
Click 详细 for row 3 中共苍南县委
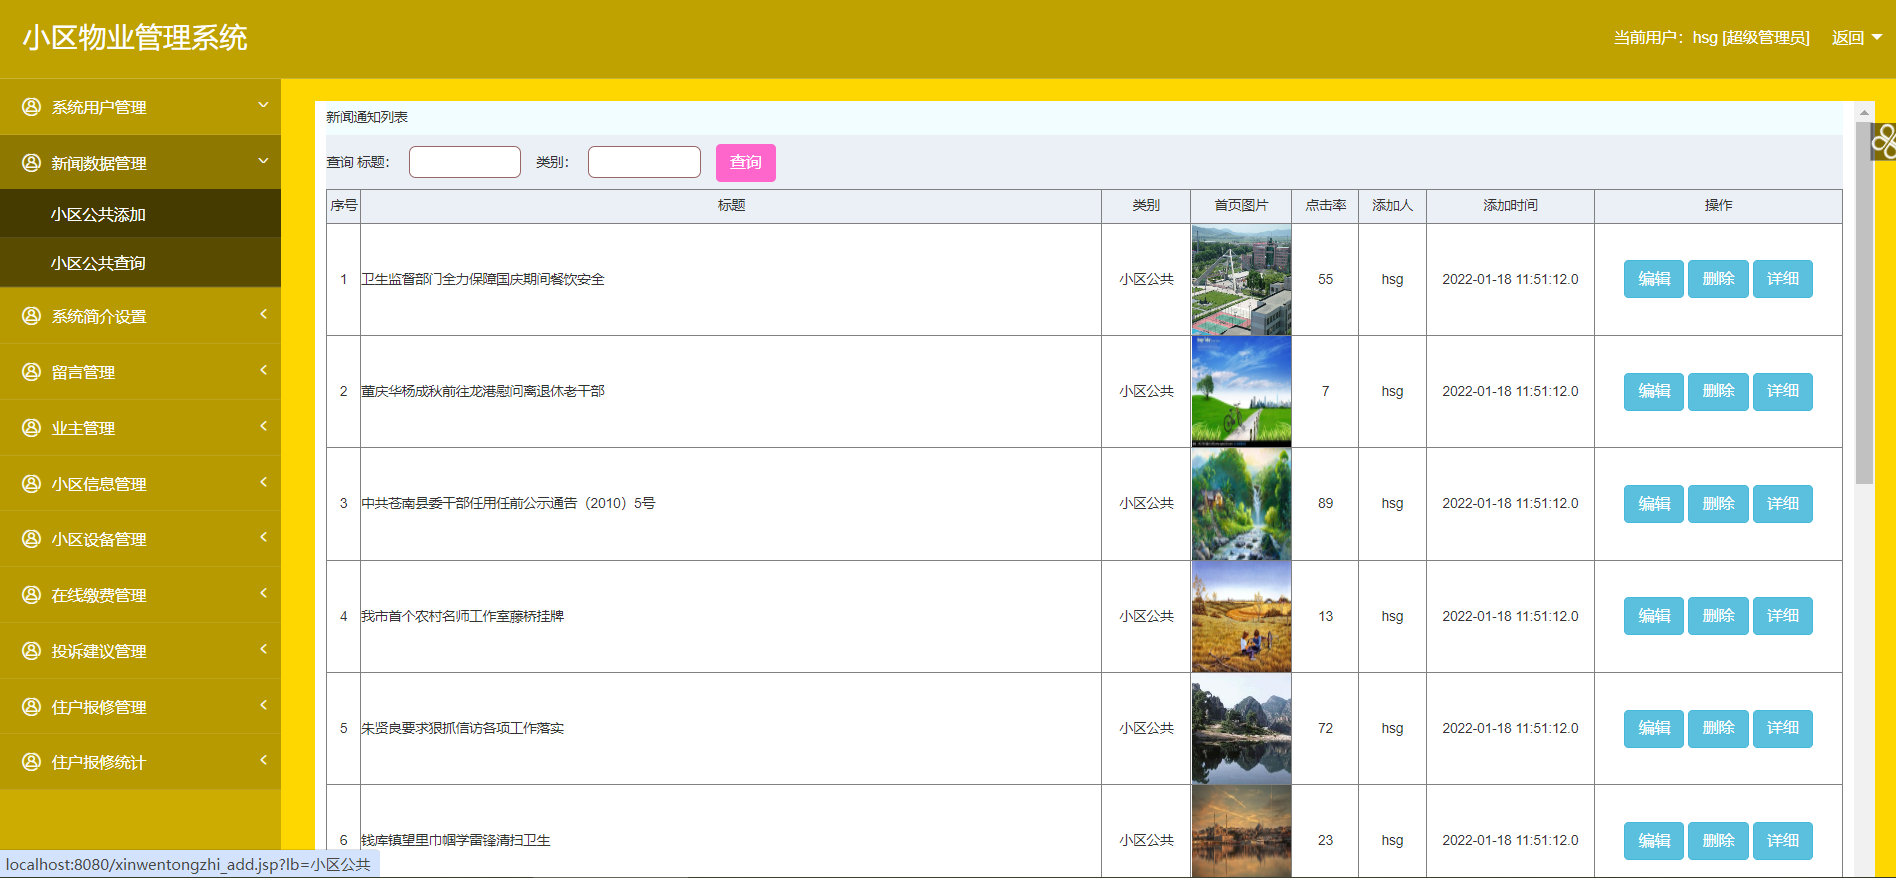[x=1783, y=504]
